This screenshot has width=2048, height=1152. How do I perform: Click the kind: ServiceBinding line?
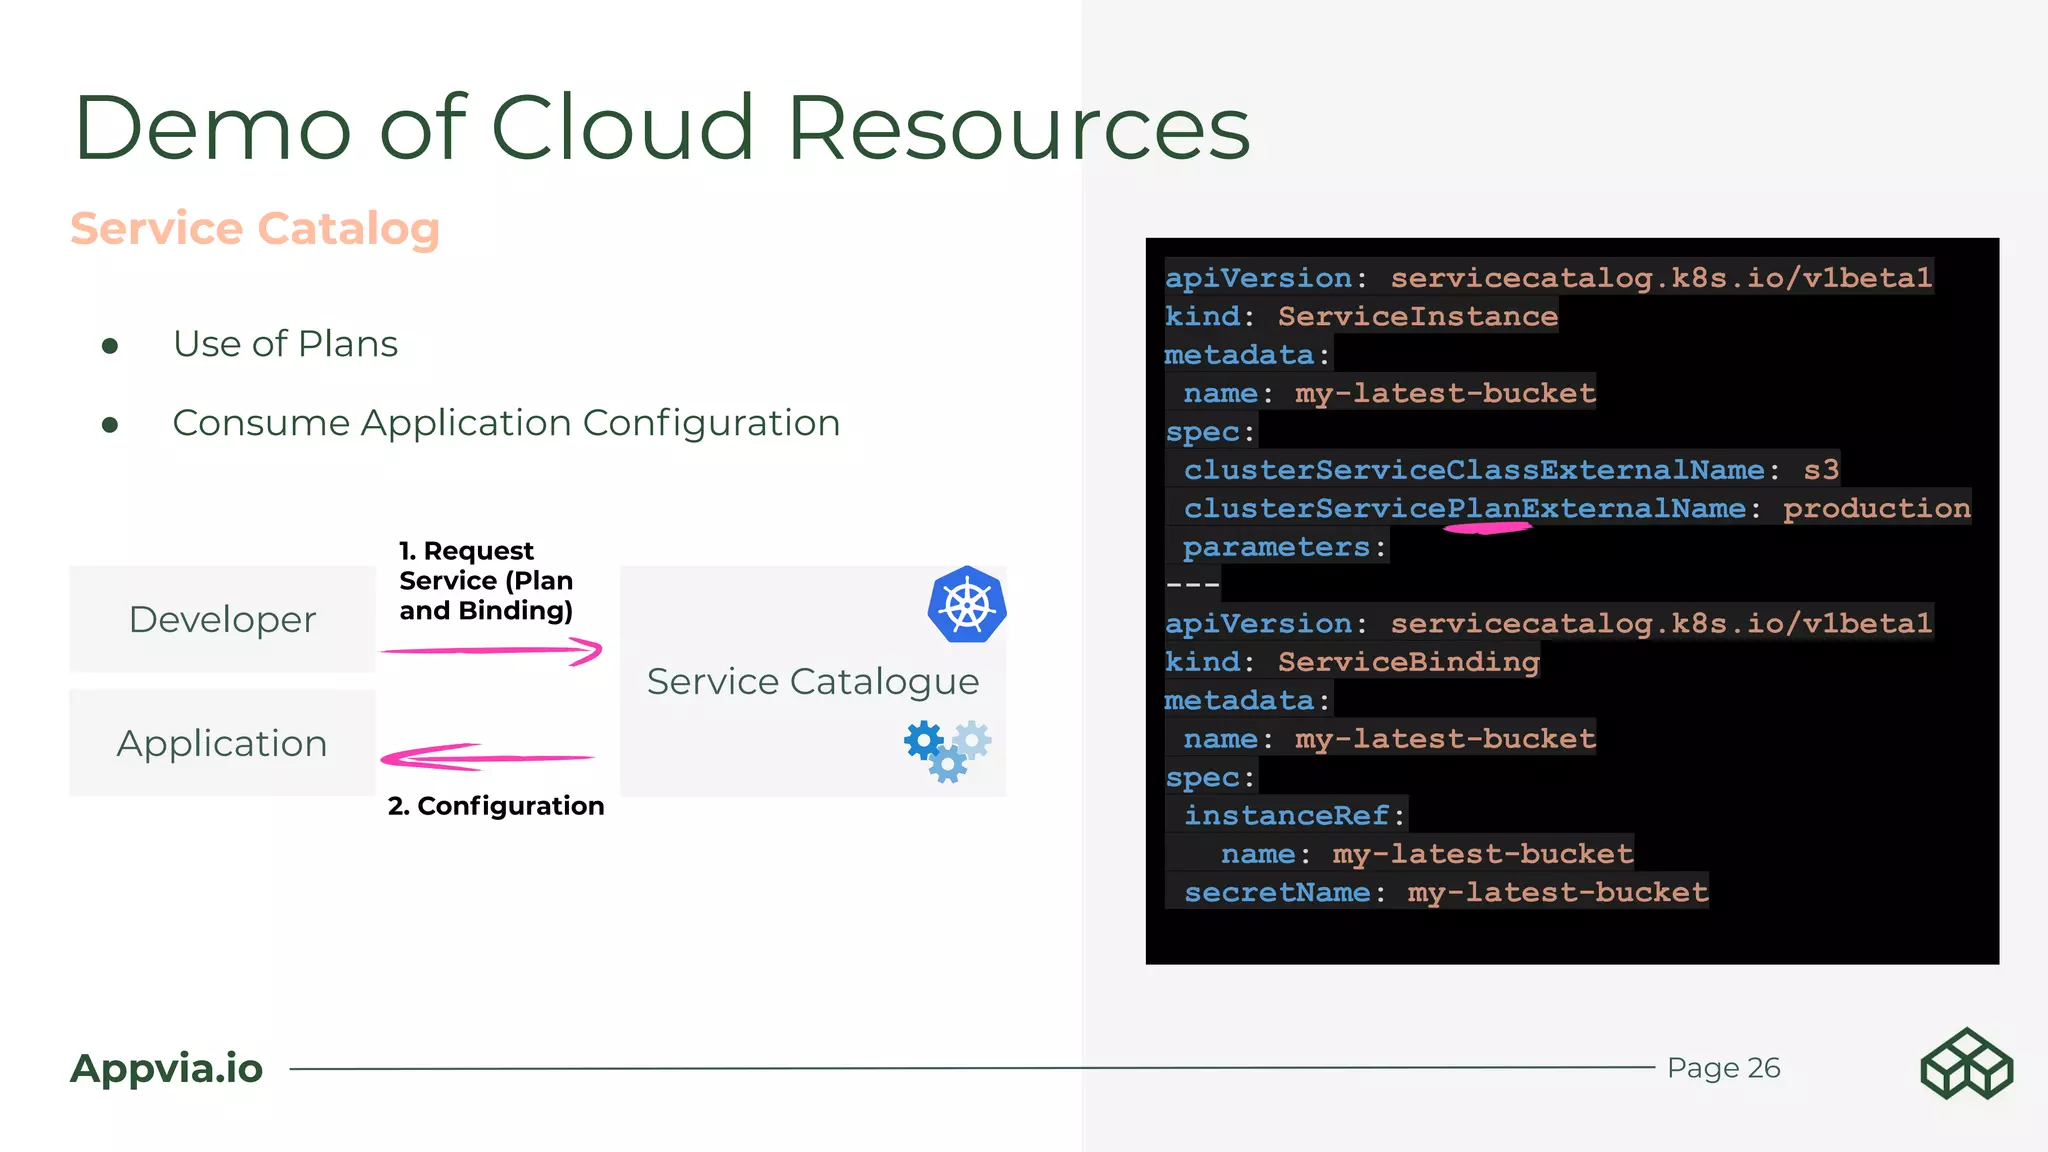1352,662
